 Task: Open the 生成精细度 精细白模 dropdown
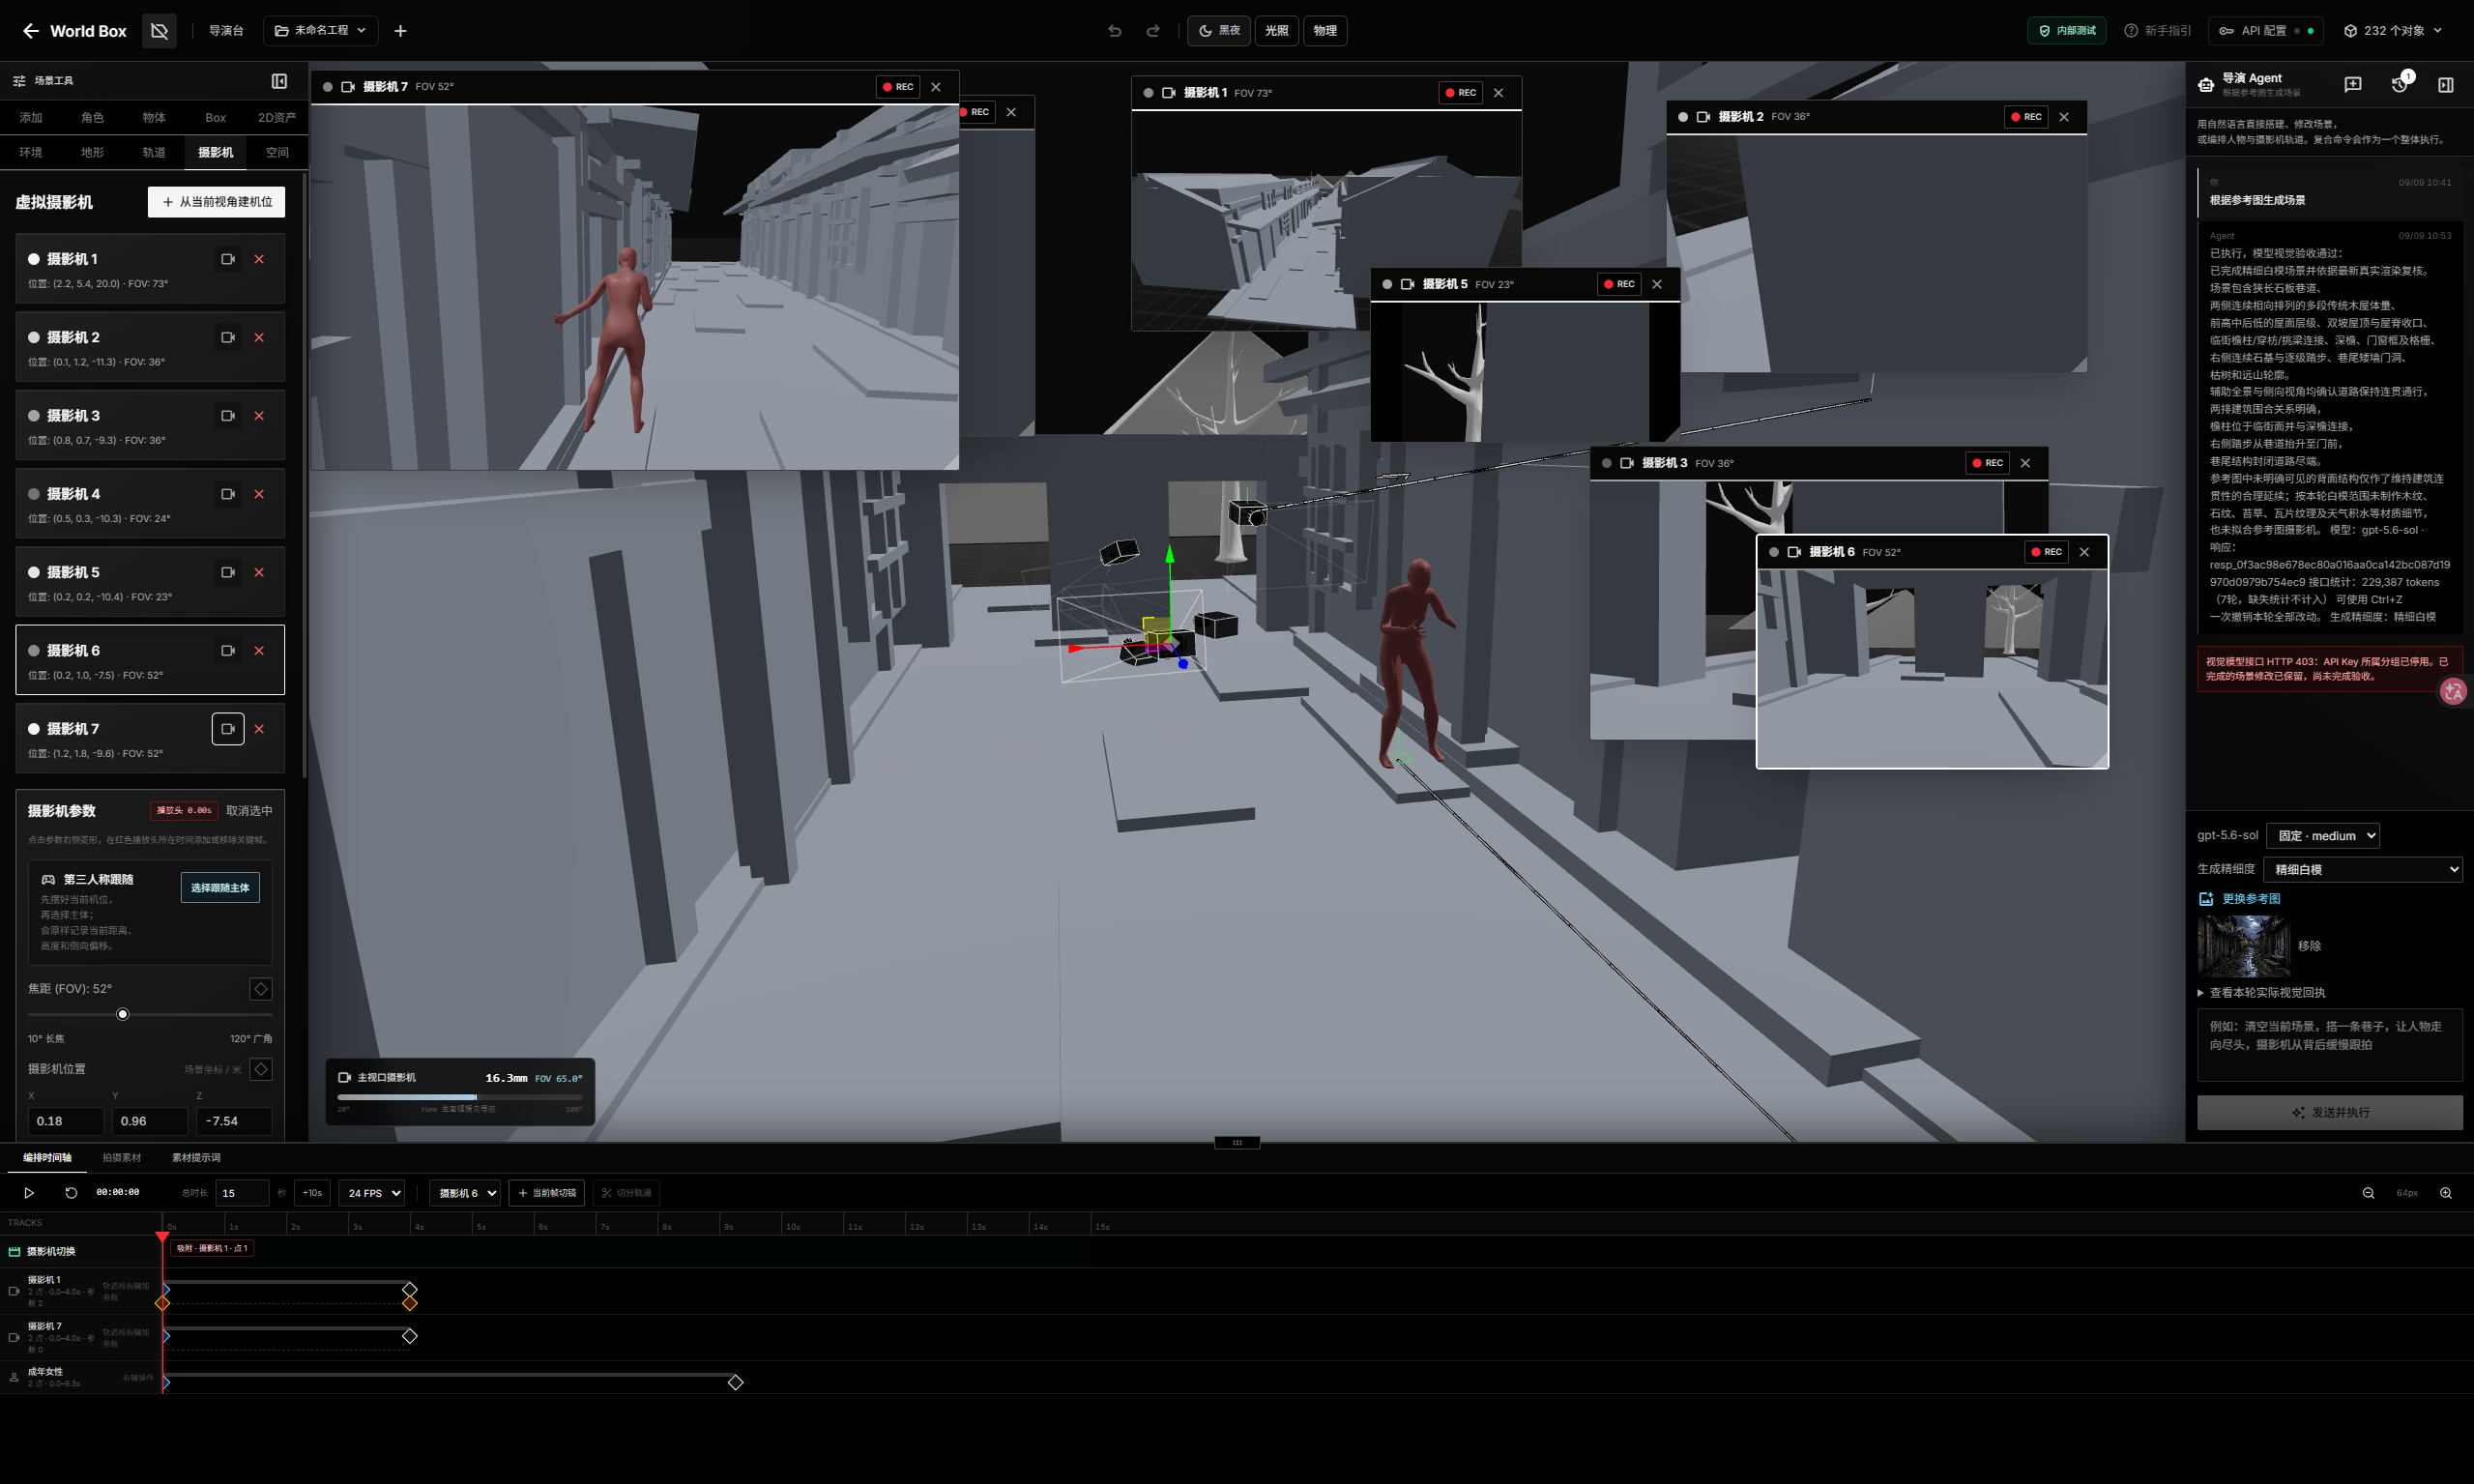[x=2363, y=870]
